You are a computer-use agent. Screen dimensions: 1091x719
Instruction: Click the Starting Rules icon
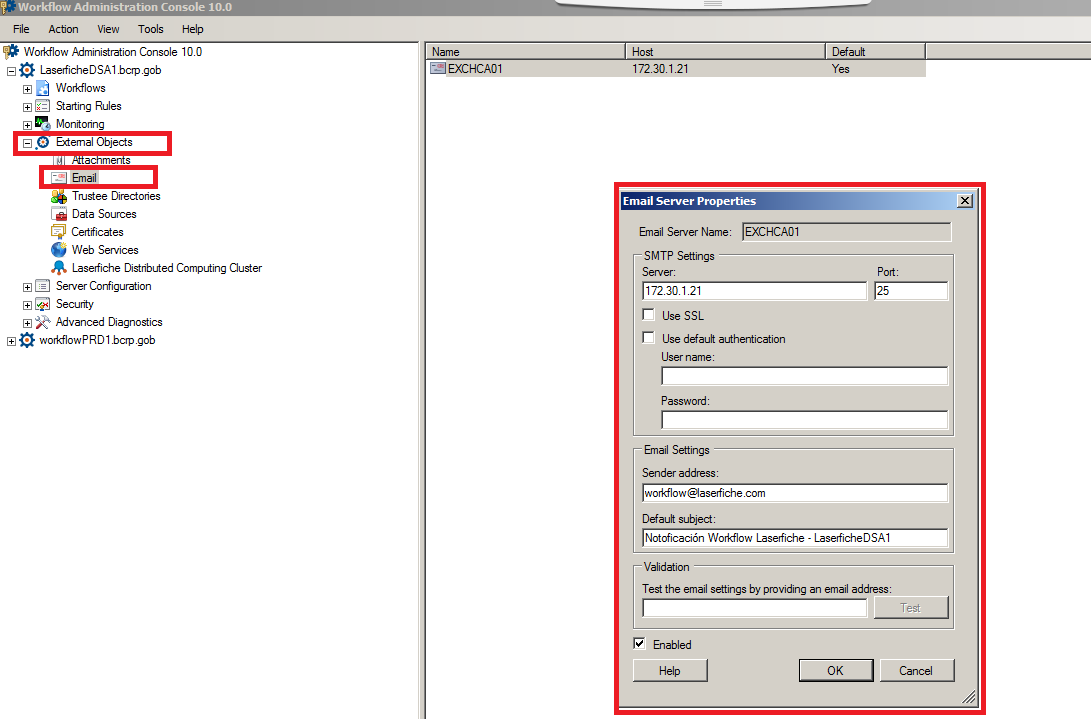pos(43,106)
